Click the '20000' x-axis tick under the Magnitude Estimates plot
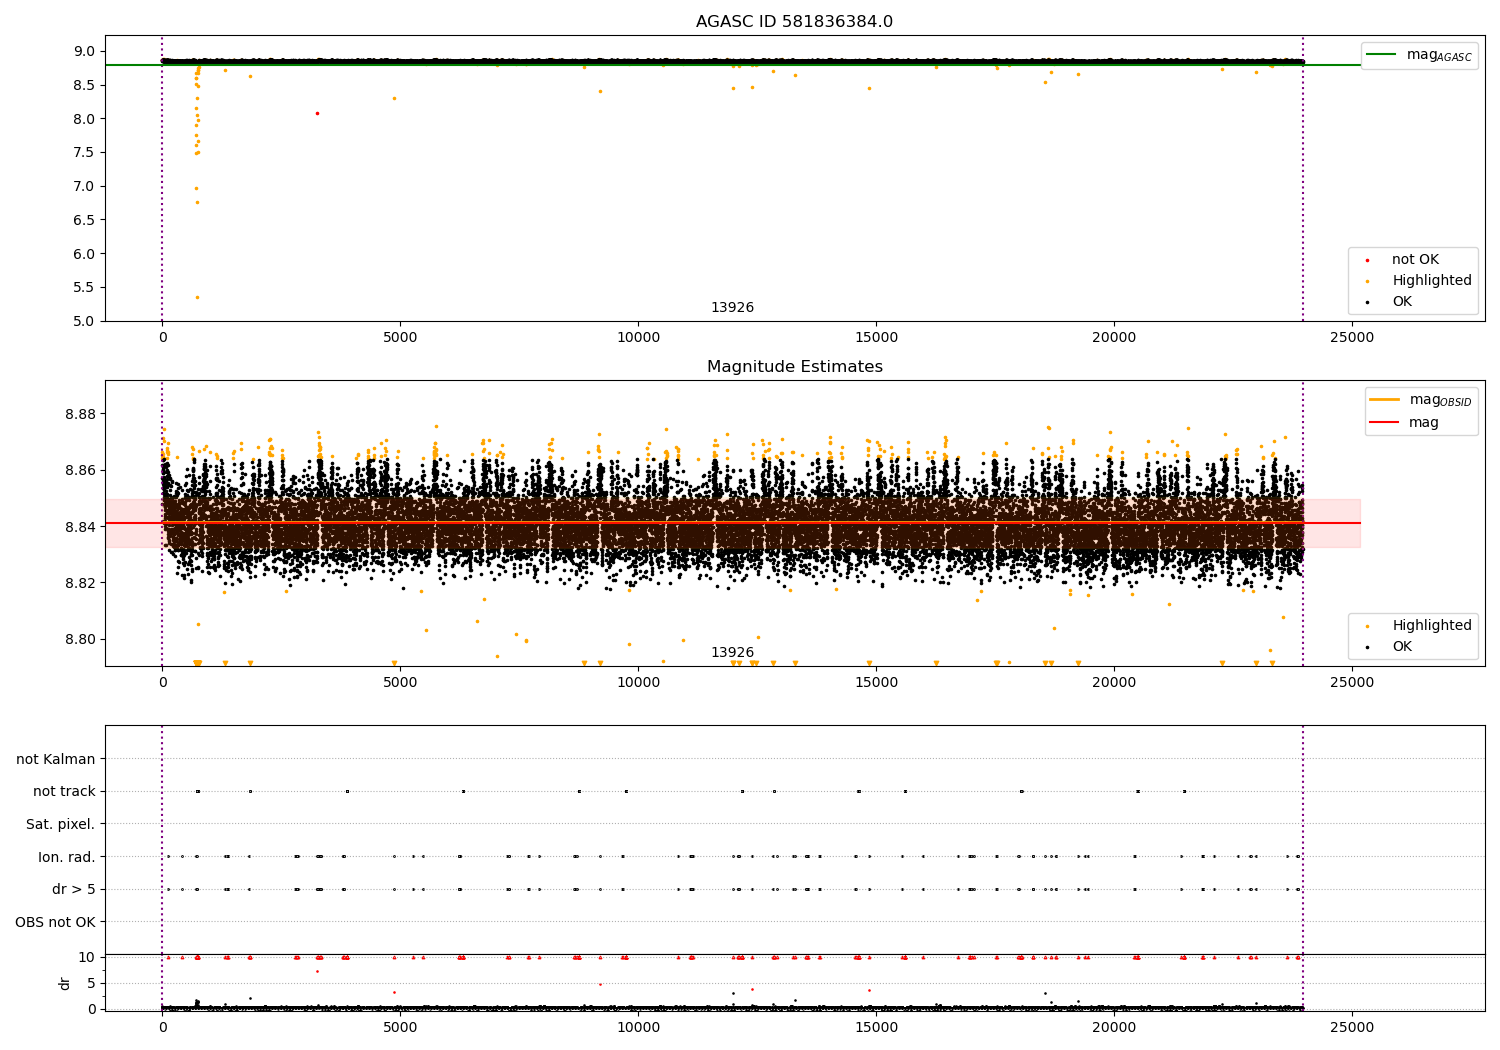Screen dimensions: 1500x1050 point(1114,683)
